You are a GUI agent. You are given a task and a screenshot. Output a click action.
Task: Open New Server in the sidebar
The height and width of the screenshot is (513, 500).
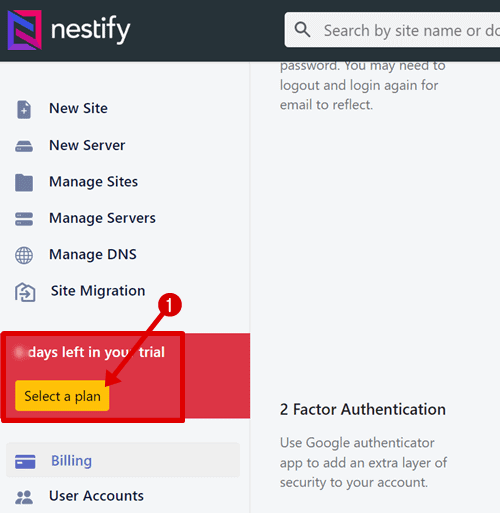[87, 145]
